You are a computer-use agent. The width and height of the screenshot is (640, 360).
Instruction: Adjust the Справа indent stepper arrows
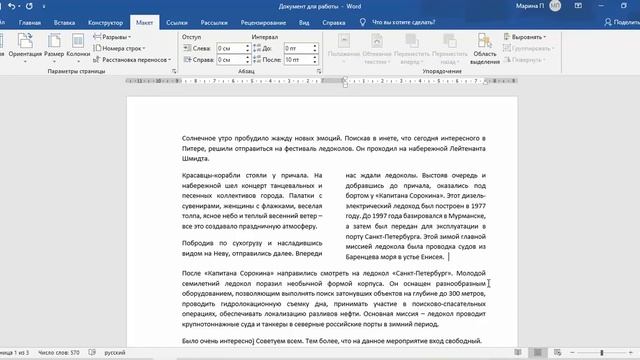click(x=247, y=60)
